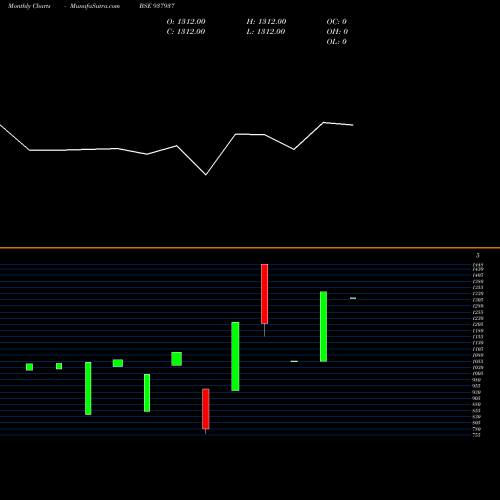Click the white line chart's lowest dip
Viewport: 500px width, 500px height.
pyautogui.click(x=206, y=175)
